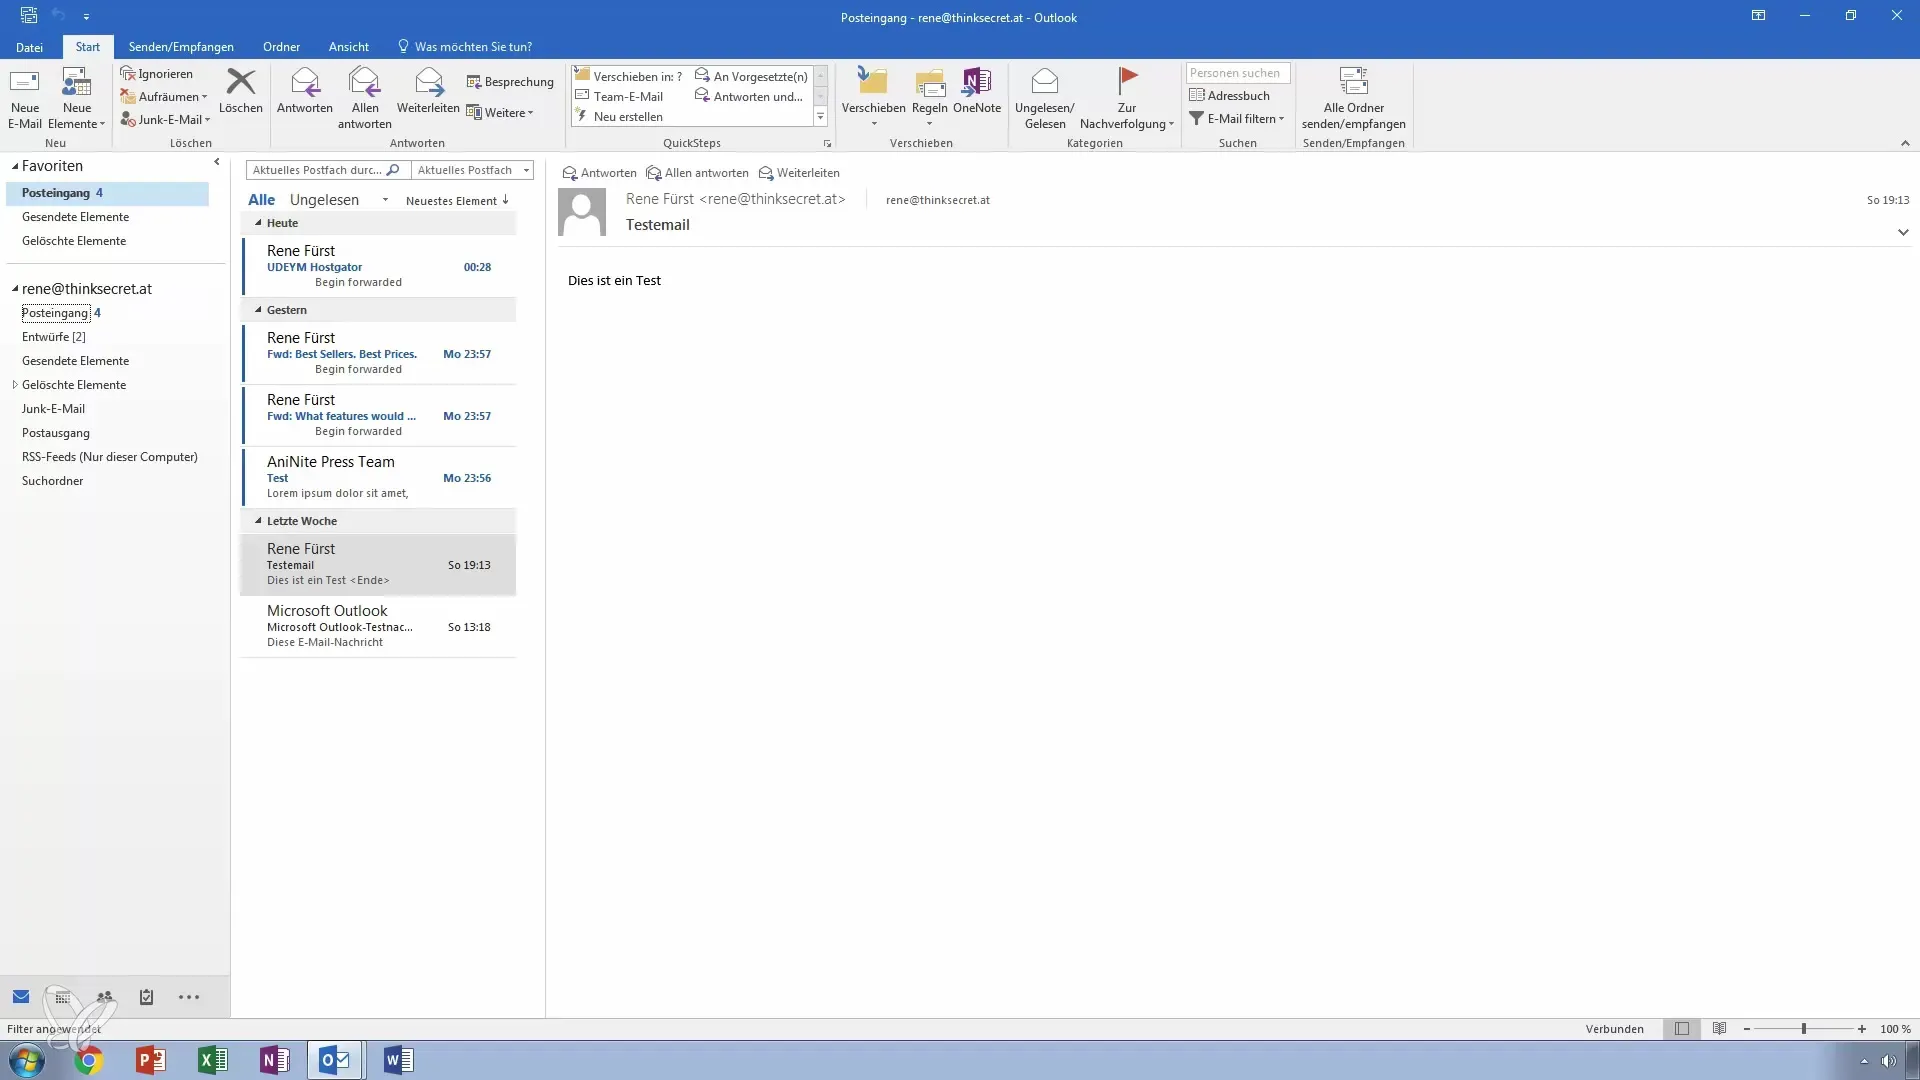Open the E-Mail filtern dropdown

tap(1236, 119)
